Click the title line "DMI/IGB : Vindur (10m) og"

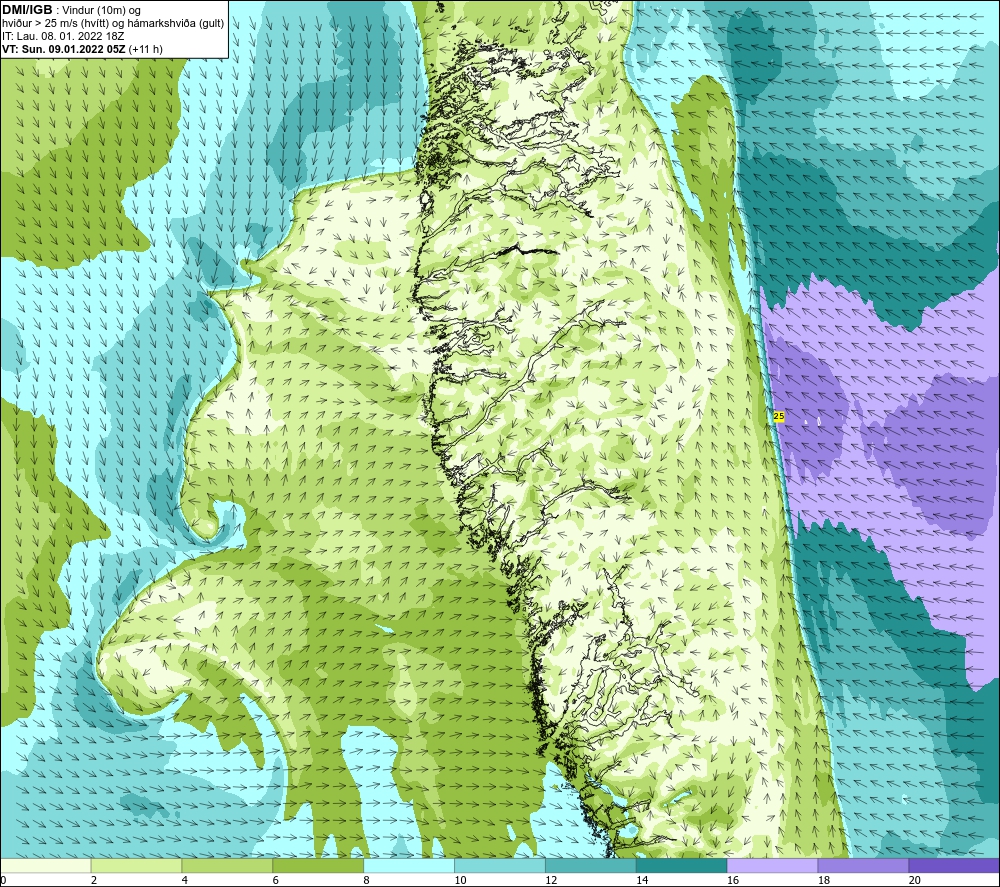[72, 10]
